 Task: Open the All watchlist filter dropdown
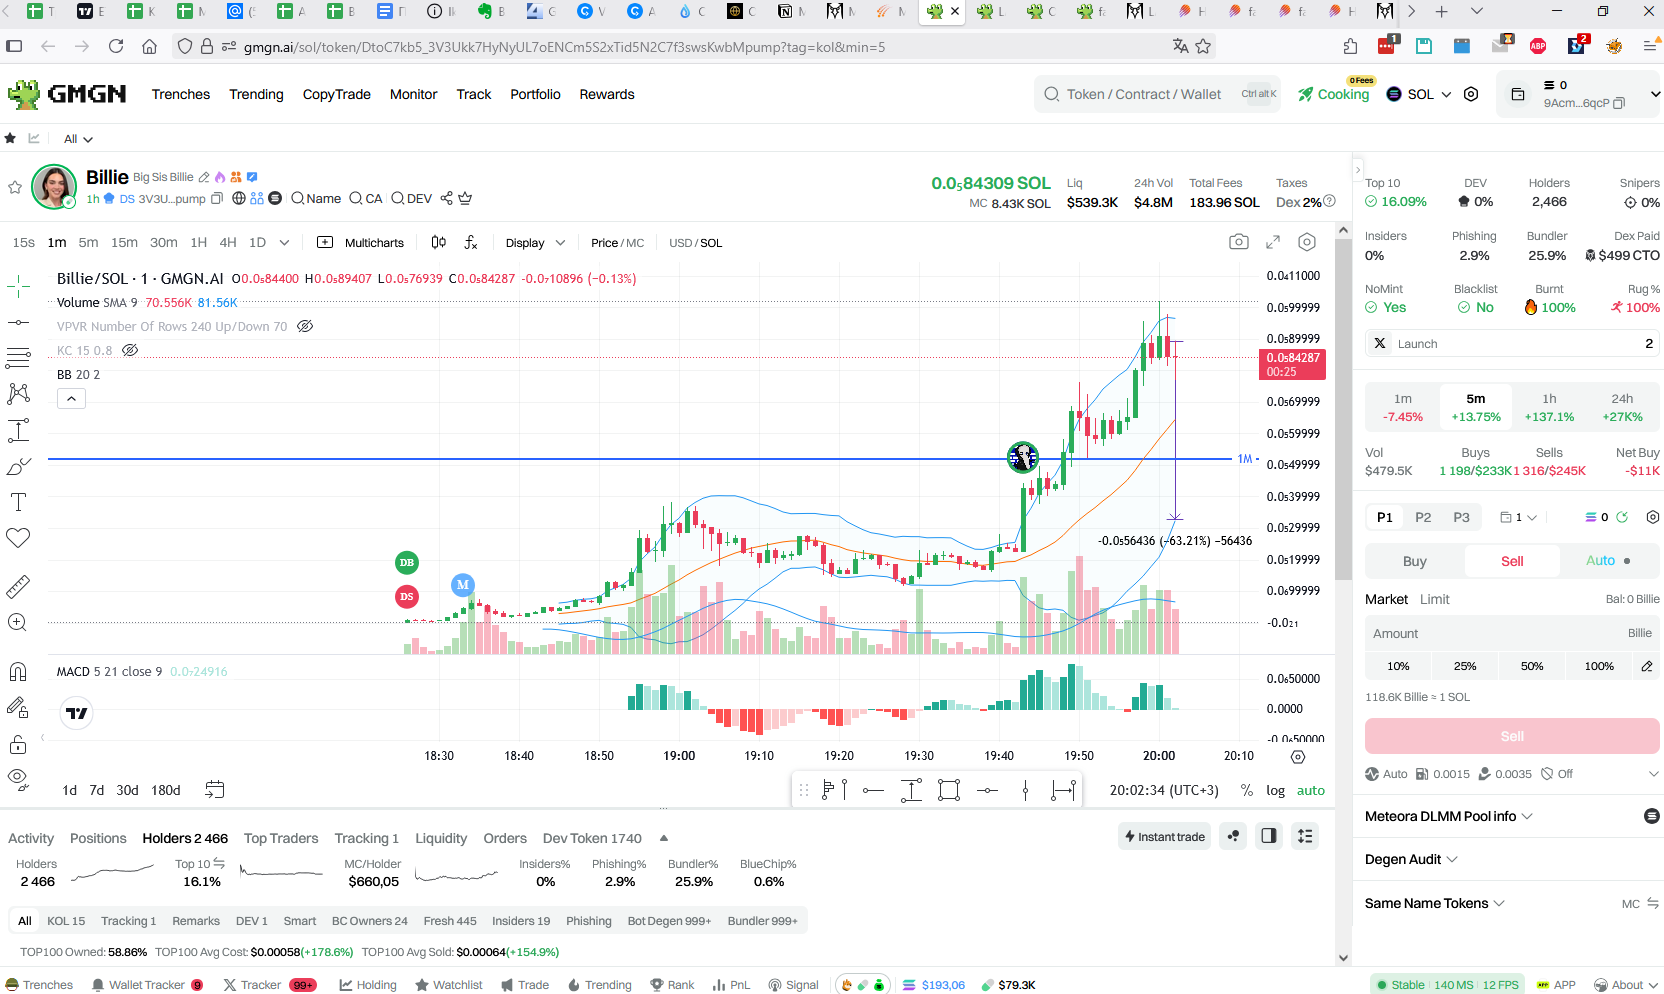(78, 139)
